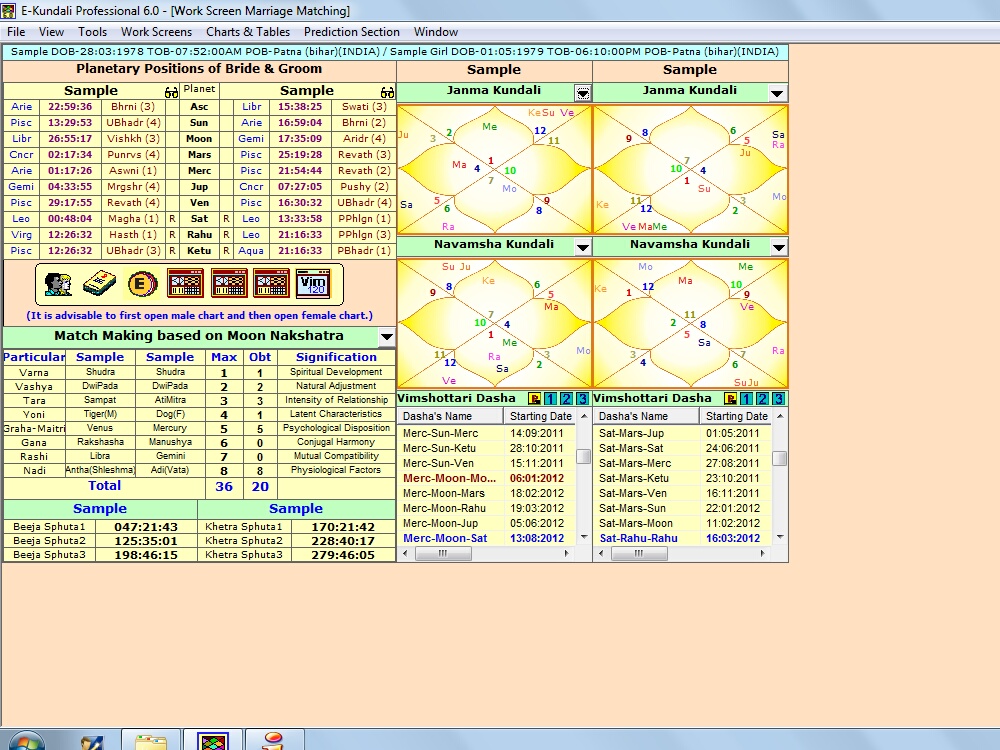Select the Sat-Rahu-Rahu dasha row
This screenshot has width=1000, height=750.
tap(682, 538)
